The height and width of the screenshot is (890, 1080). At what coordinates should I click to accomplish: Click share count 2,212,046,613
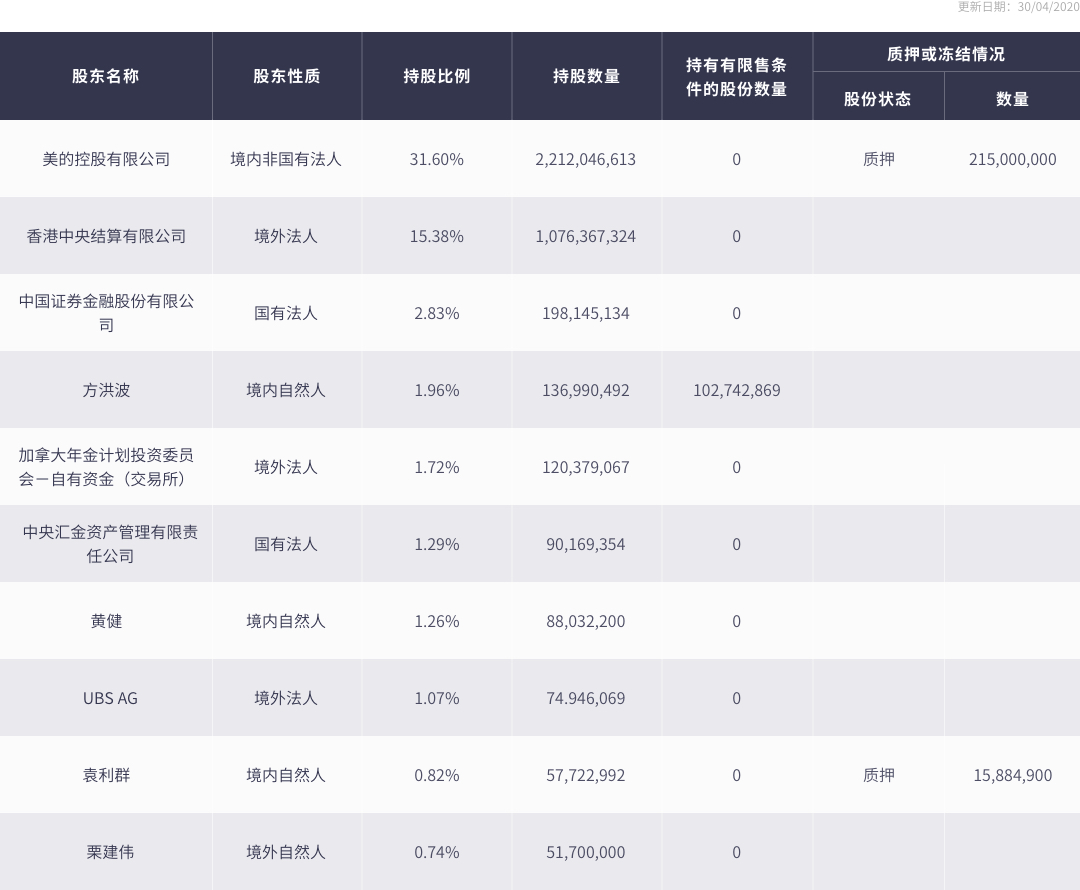point(585,160)
